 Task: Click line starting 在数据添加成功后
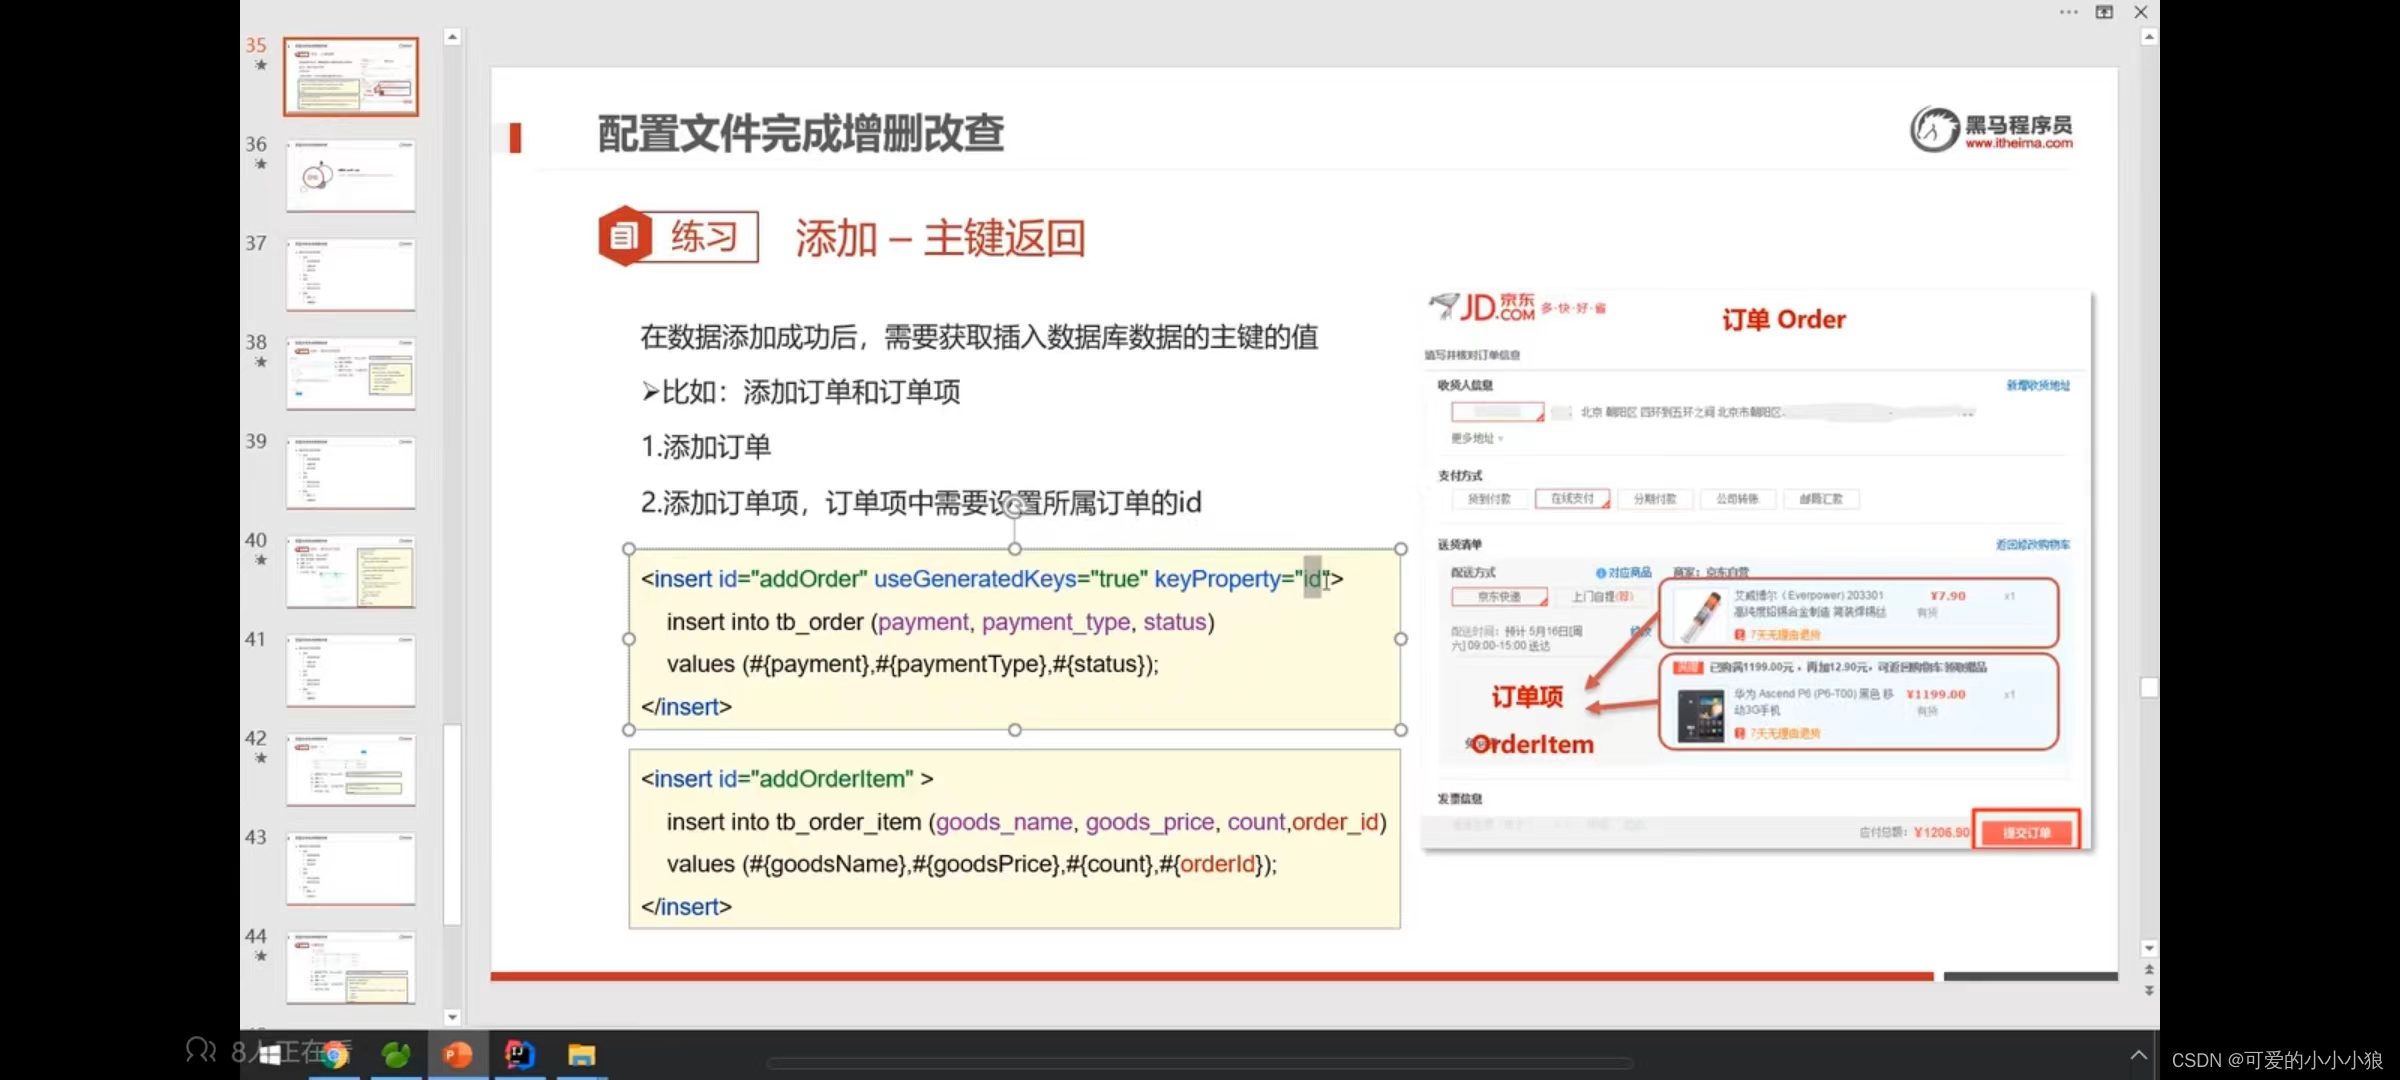(x=979, y=337)
